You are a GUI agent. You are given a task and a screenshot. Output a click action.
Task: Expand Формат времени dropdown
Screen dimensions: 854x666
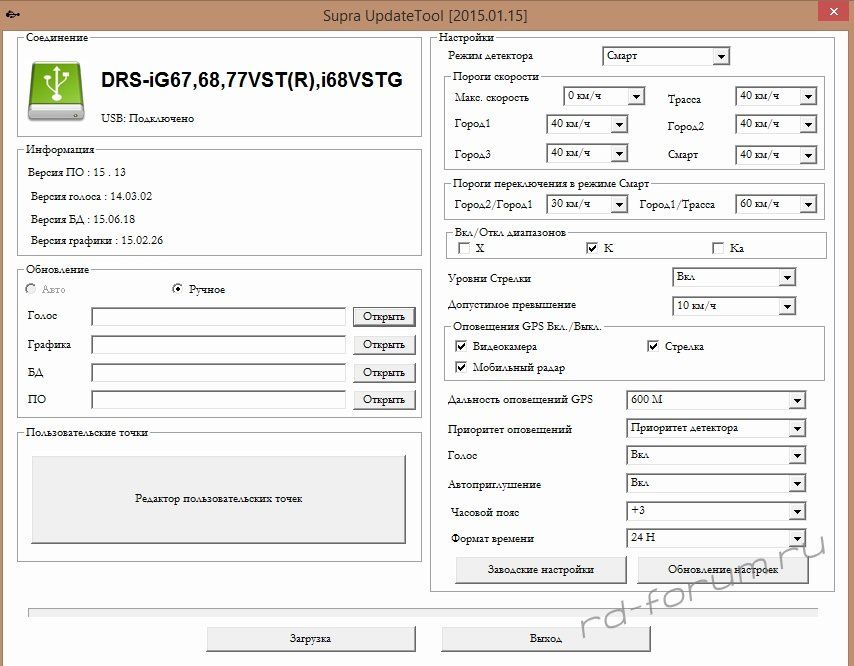pos(716,538)
